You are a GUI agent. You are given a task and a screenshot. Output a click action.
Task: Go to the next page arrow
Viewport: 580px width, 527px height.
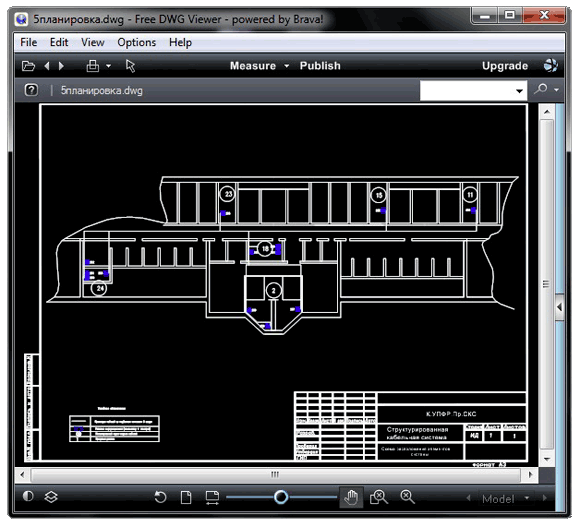61,66
